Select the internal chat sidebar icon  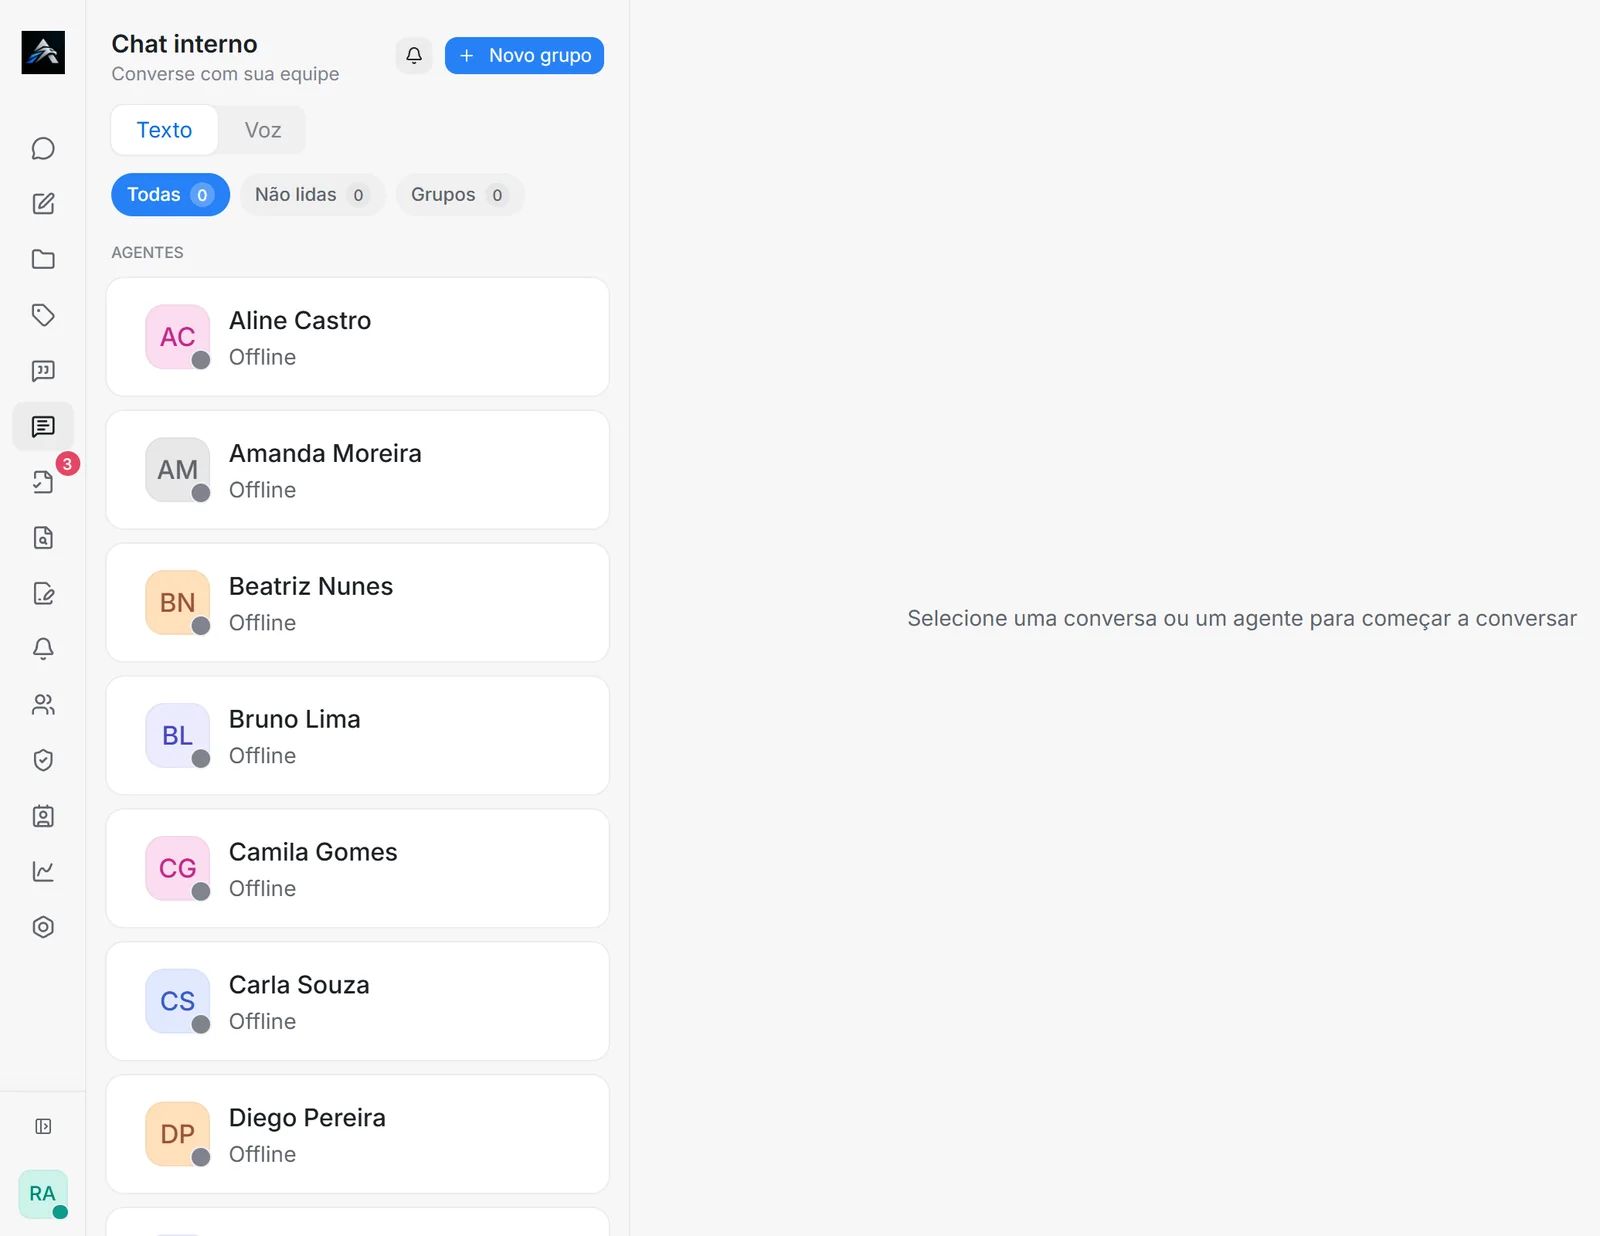(43, 427)
